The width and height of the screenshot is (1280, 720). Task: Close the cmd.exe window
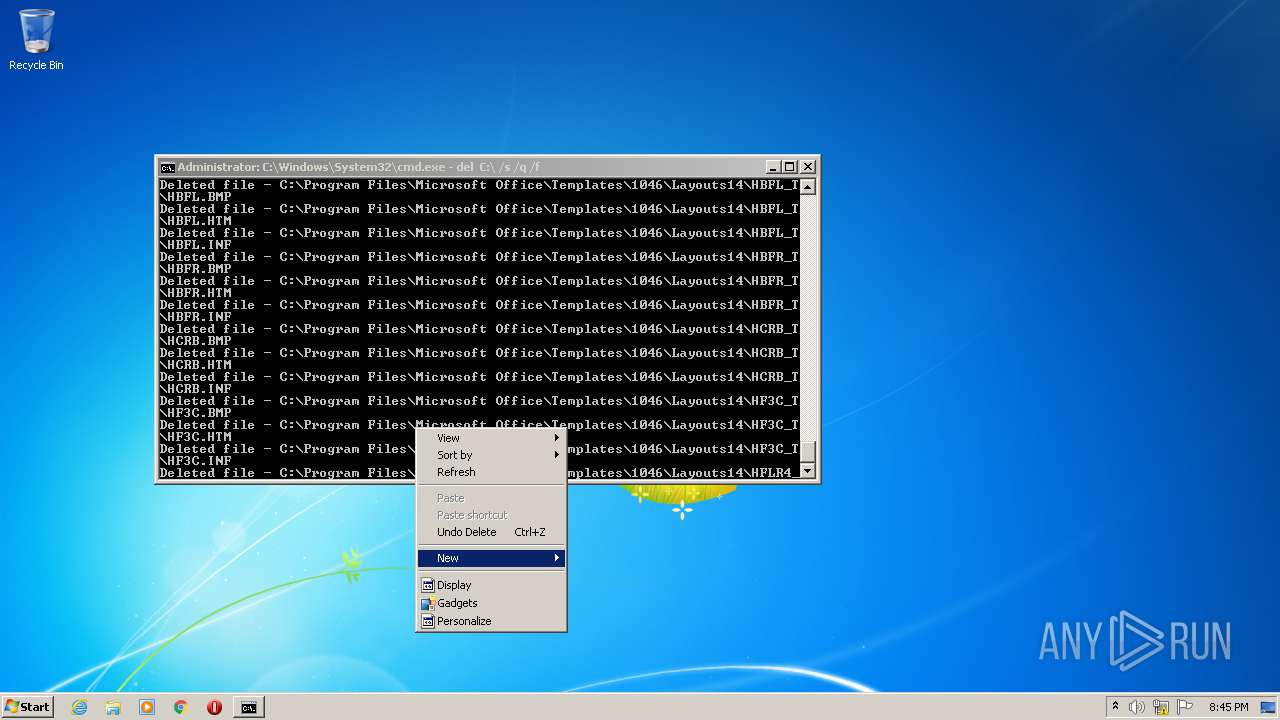point(808,167)
